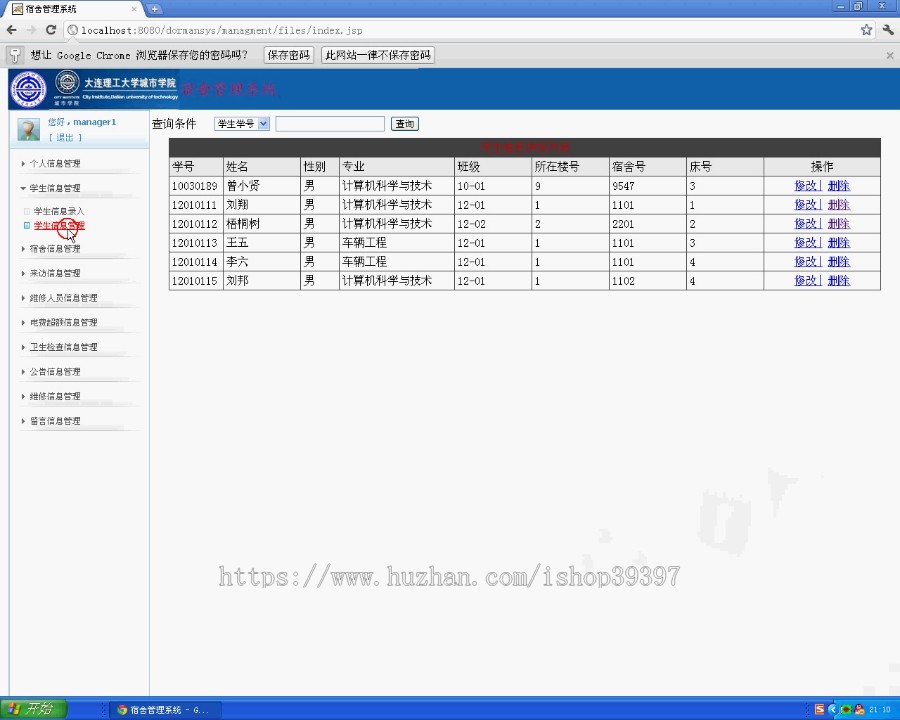
Task: Open 学生信息录入 submenu item
Action: coord(59,211)
